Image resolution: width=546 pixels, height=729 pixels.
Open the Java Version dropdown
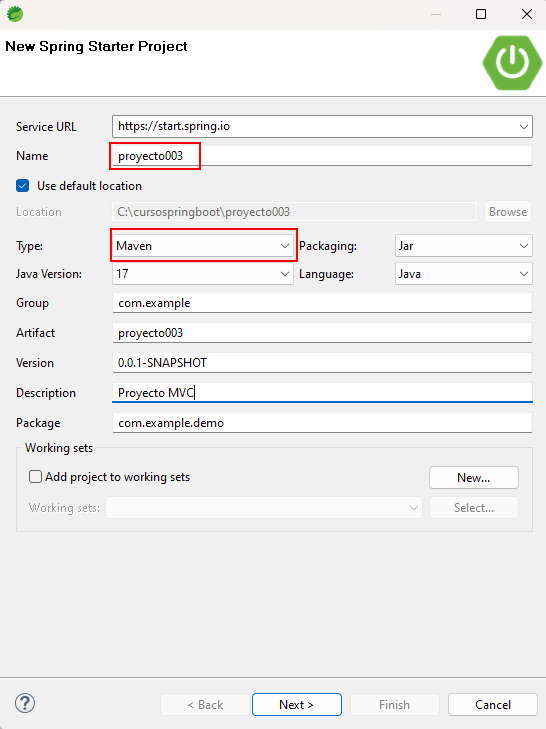coord(203,274)
